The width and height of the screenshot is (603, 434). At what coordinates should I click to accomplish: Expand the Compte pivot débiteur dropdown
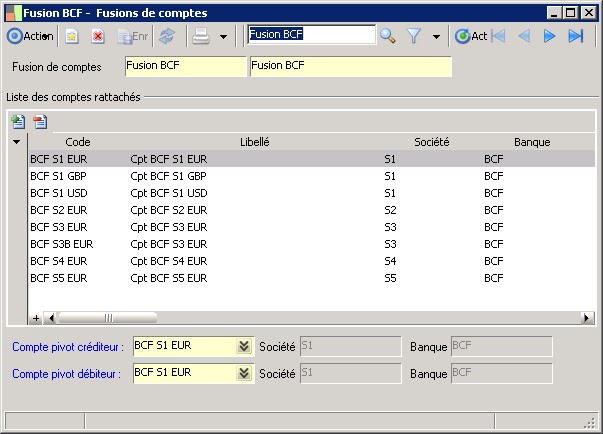click(242, 373)
